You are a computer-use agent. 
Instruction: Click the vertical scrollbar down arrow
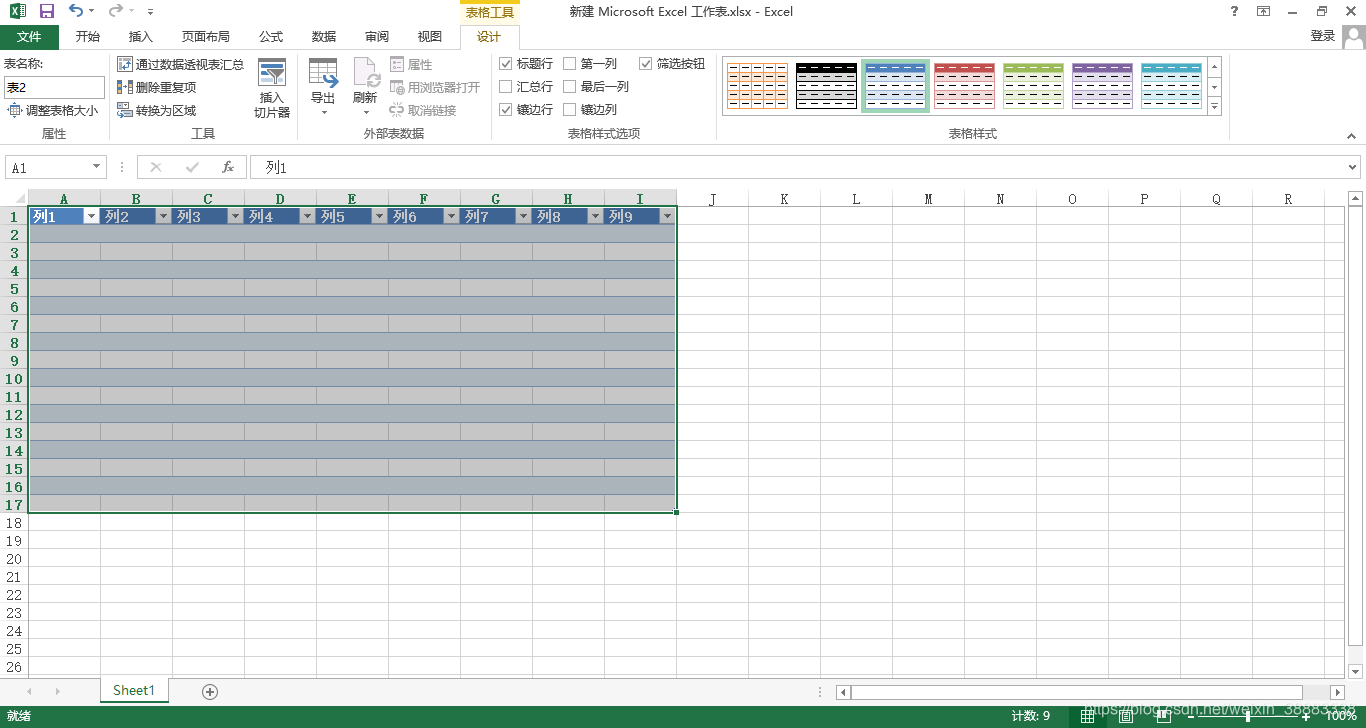click(1355, 671)
